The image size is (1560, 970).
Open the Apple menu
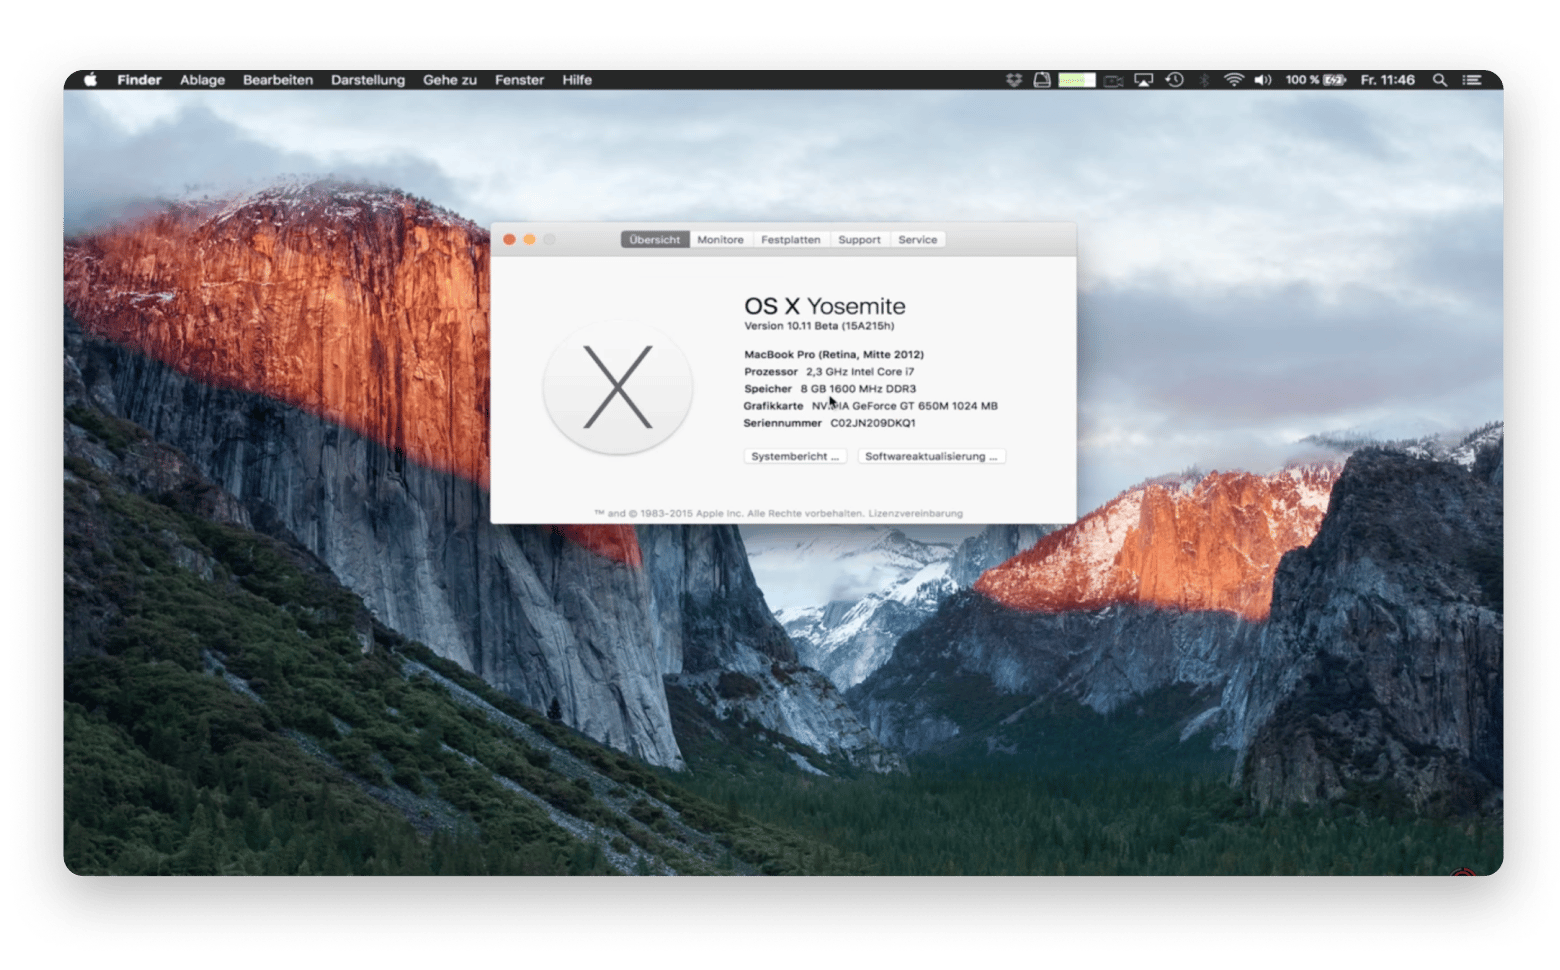tap(90, 80)
